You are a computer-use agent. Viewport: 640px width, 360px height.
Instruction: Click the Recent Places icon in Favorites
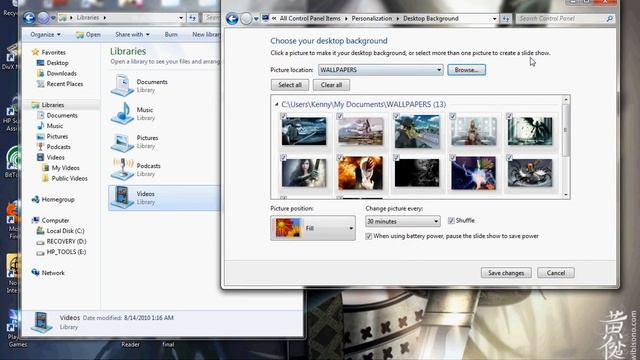click(x=40, y=84)
